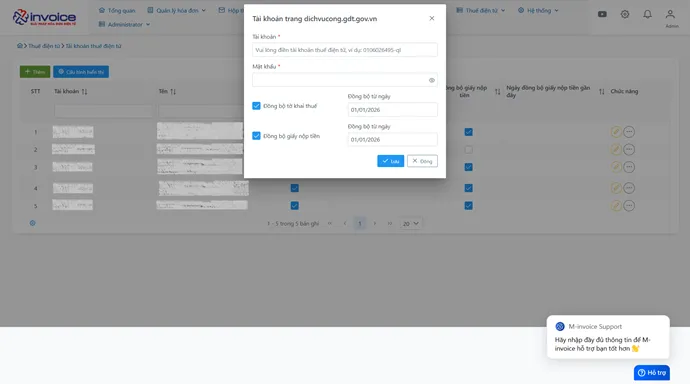
Task: Go to previous page of table
Action: (x=345, y=223)
